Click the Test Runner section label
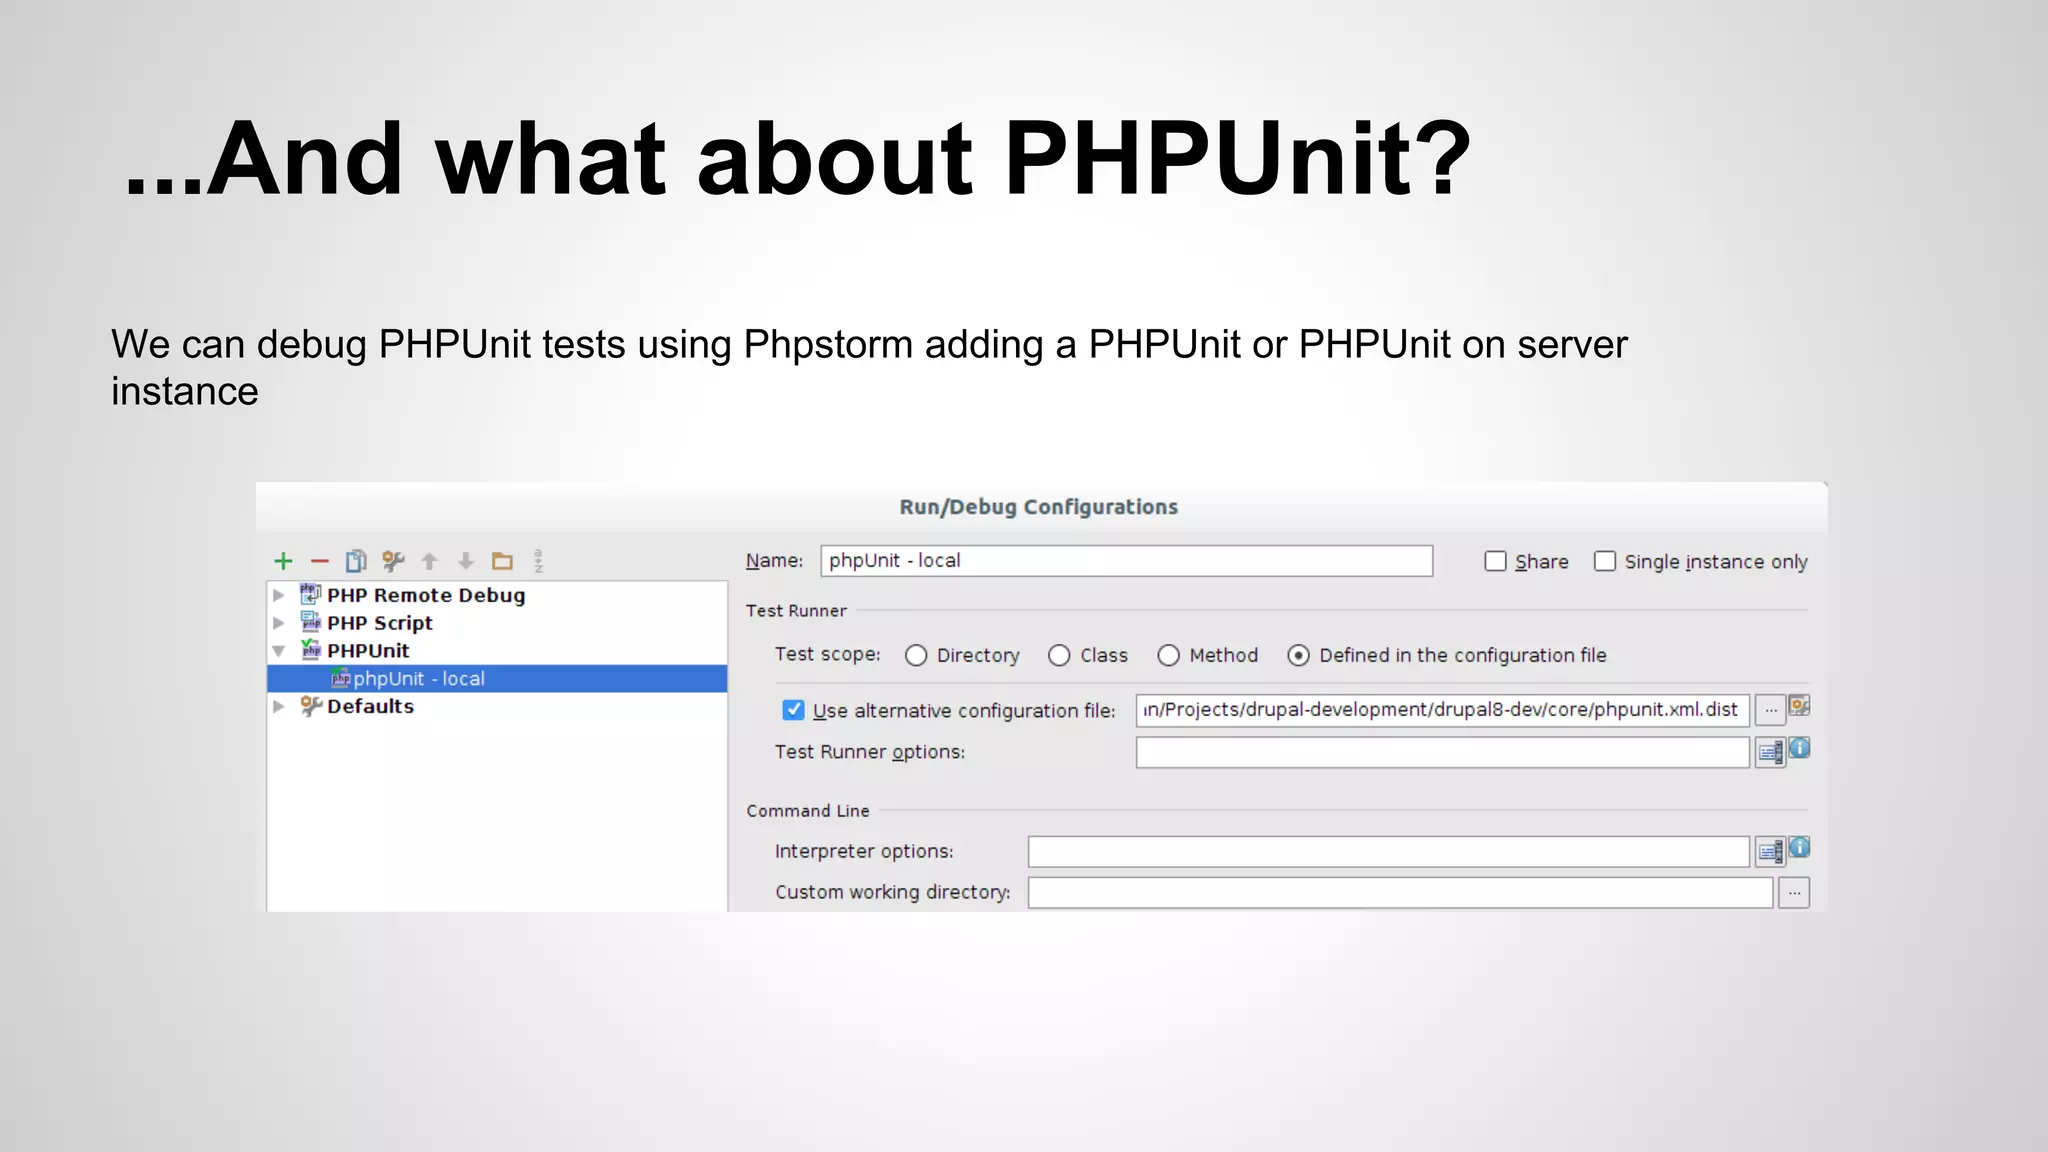 pos(796,611)
